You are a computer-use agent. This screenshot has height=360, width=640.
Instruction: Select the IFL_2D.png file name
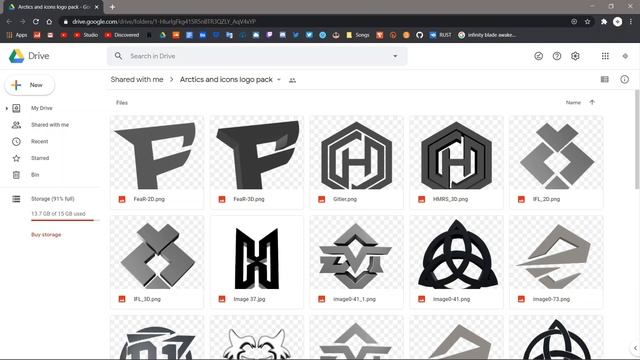[x=546, y=199]
